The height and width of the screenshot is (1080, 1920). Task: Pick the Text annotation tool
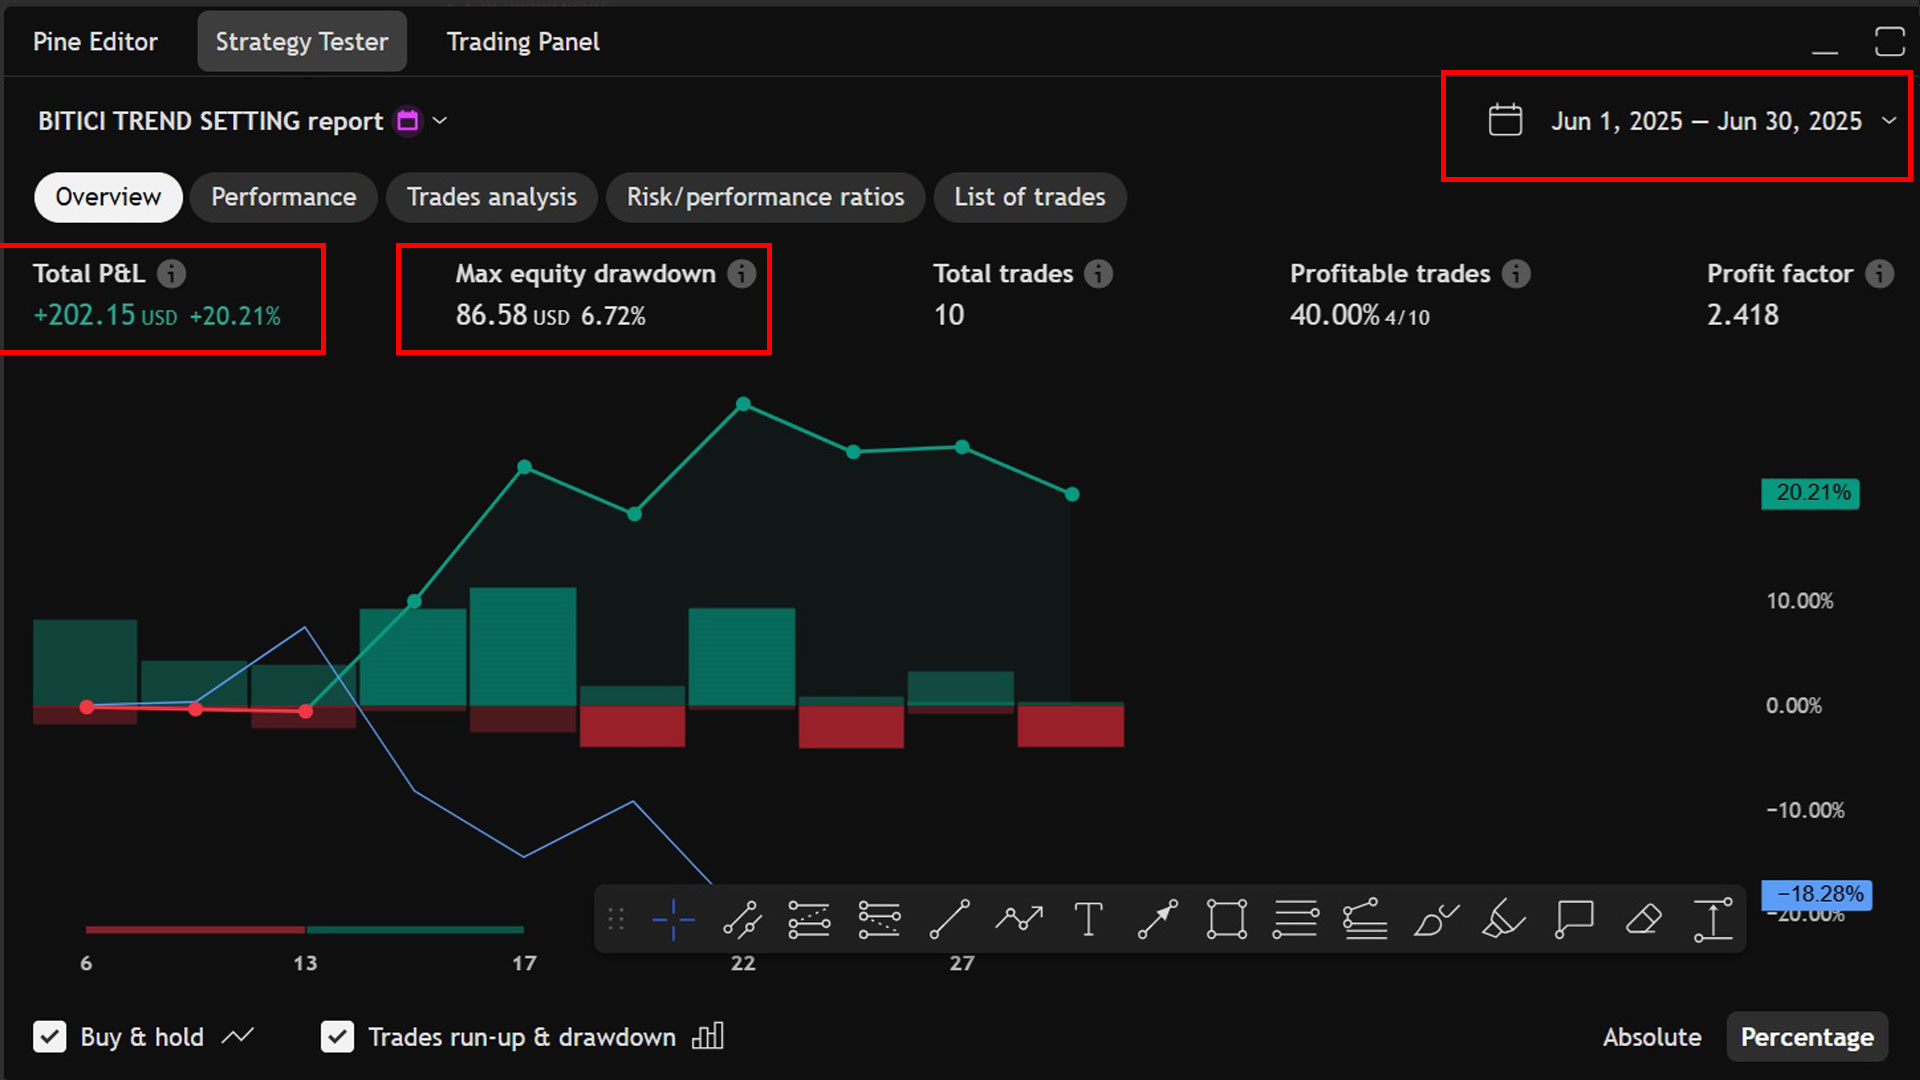point(1088,918)
